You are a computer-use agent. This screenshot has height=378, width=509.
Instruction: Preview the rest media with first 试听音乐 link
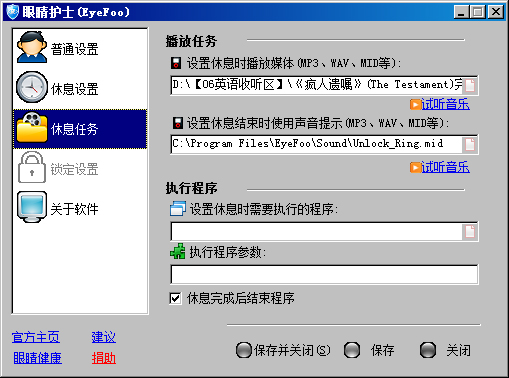click(x=445, y=104)
